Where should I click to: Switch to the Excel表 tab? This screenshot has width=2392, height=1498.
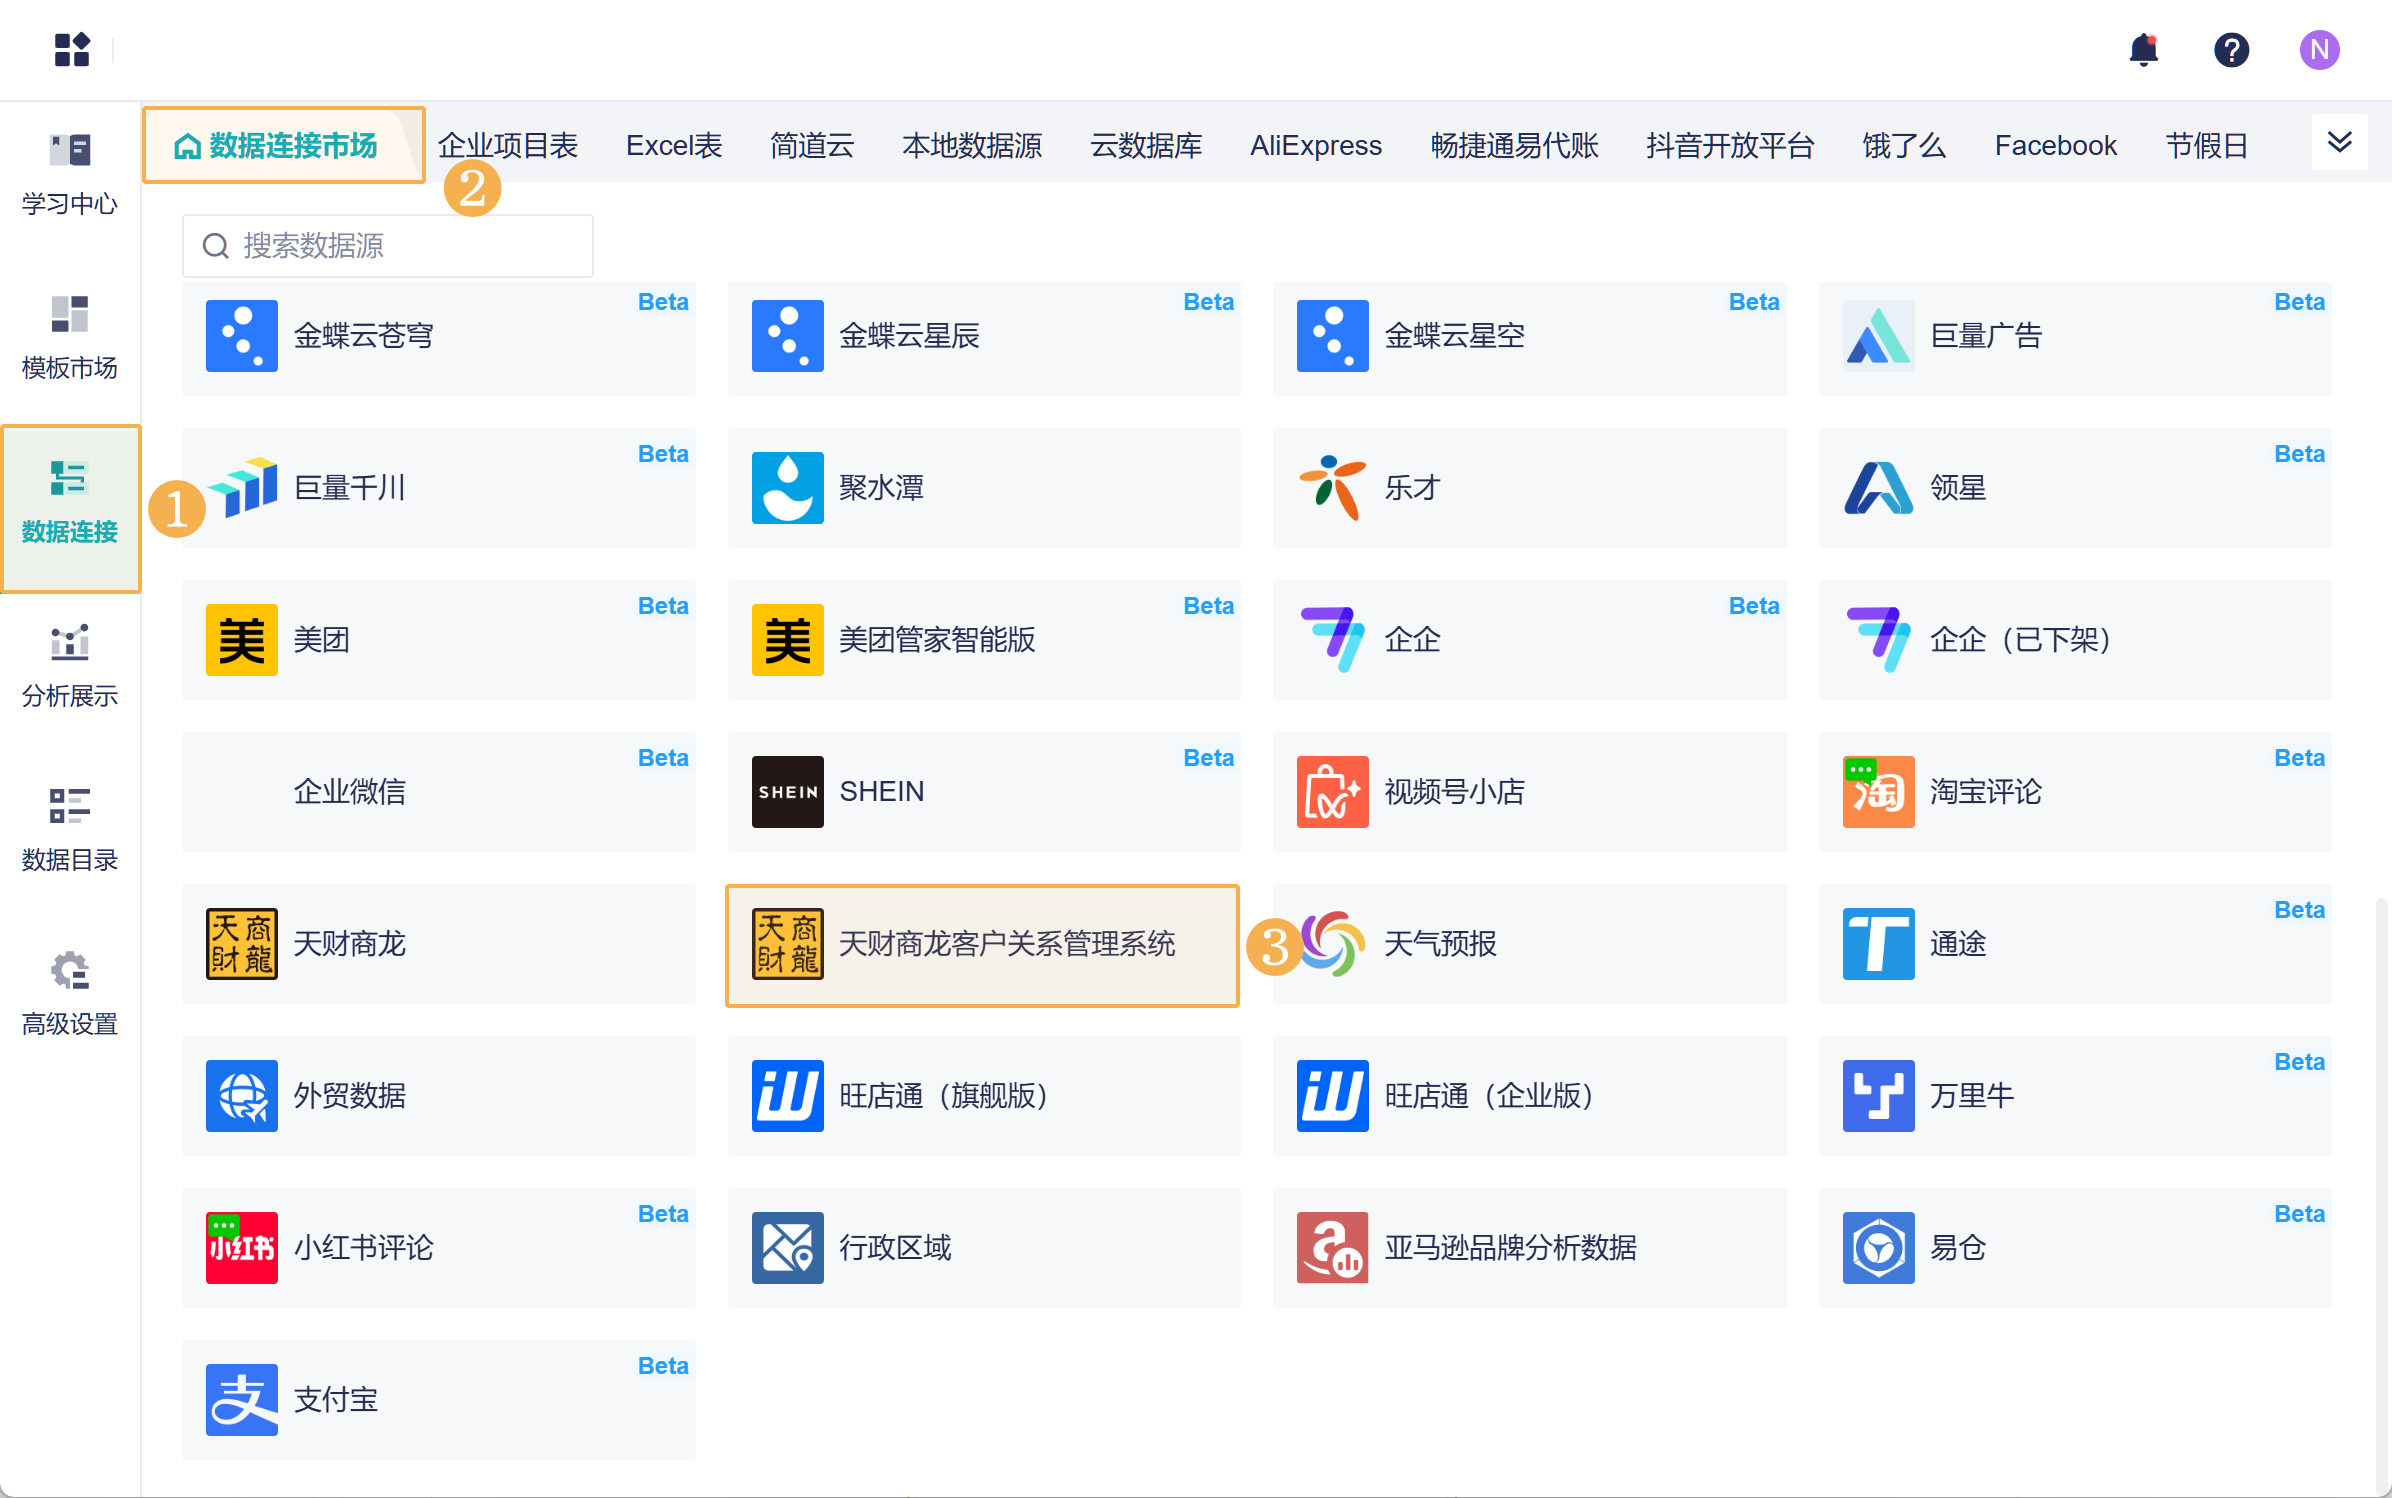click(674, 146)
